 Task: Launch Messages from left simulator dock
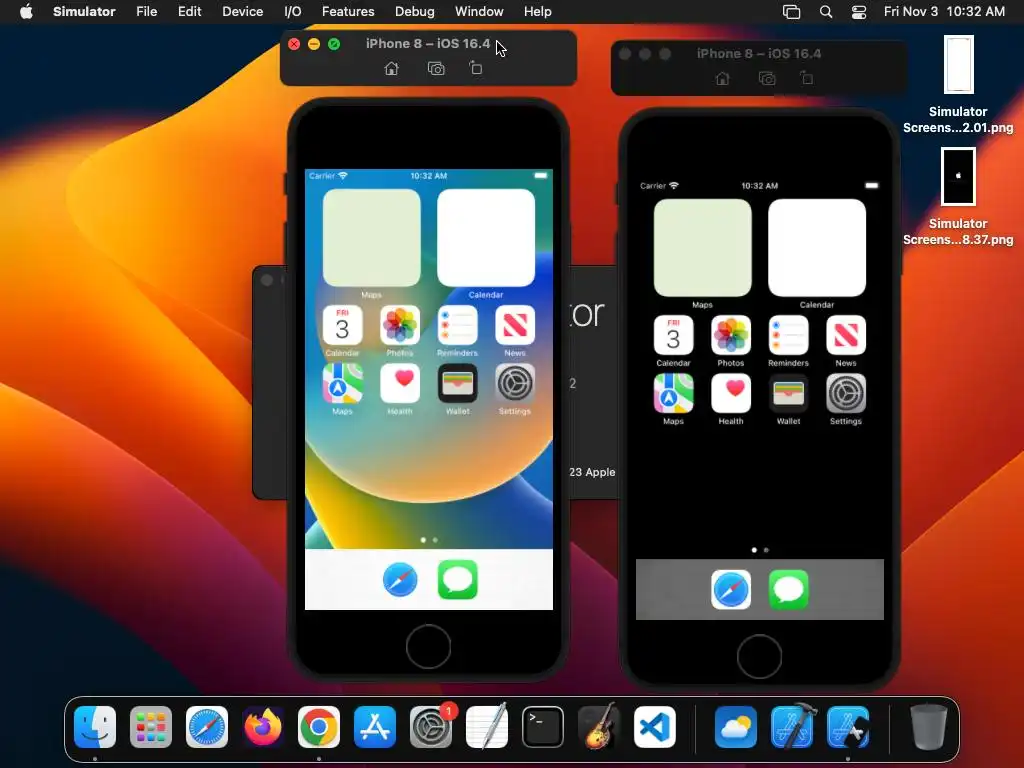coord(457,580)
